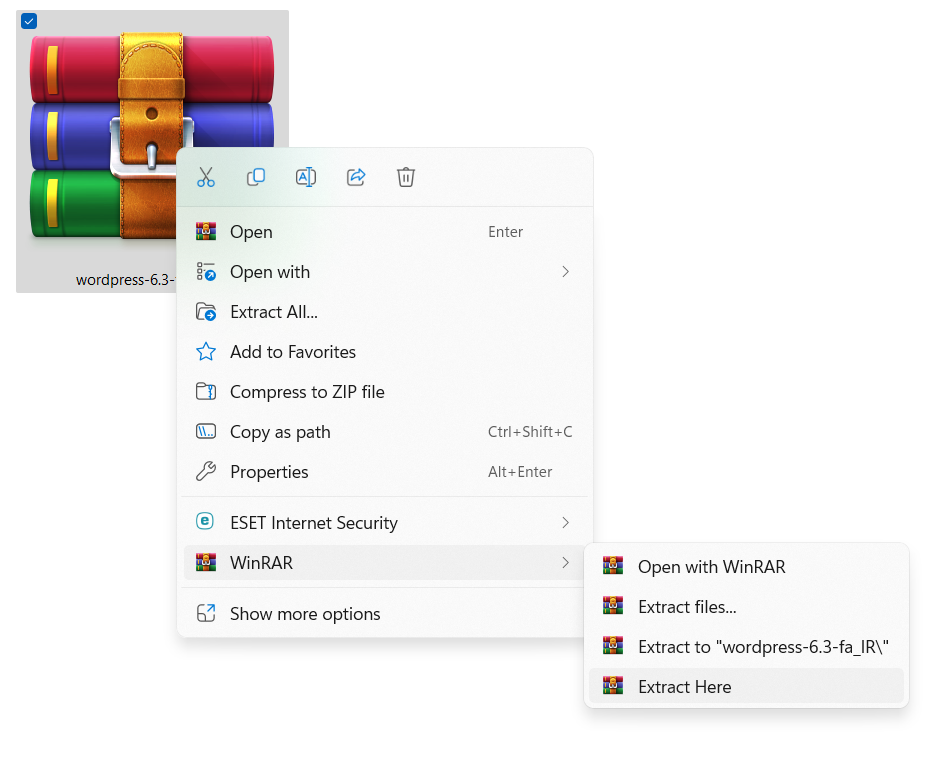The image size is (938, 770).
Task: Select Compress to ZIP file
Action: [x=385, y=392]
